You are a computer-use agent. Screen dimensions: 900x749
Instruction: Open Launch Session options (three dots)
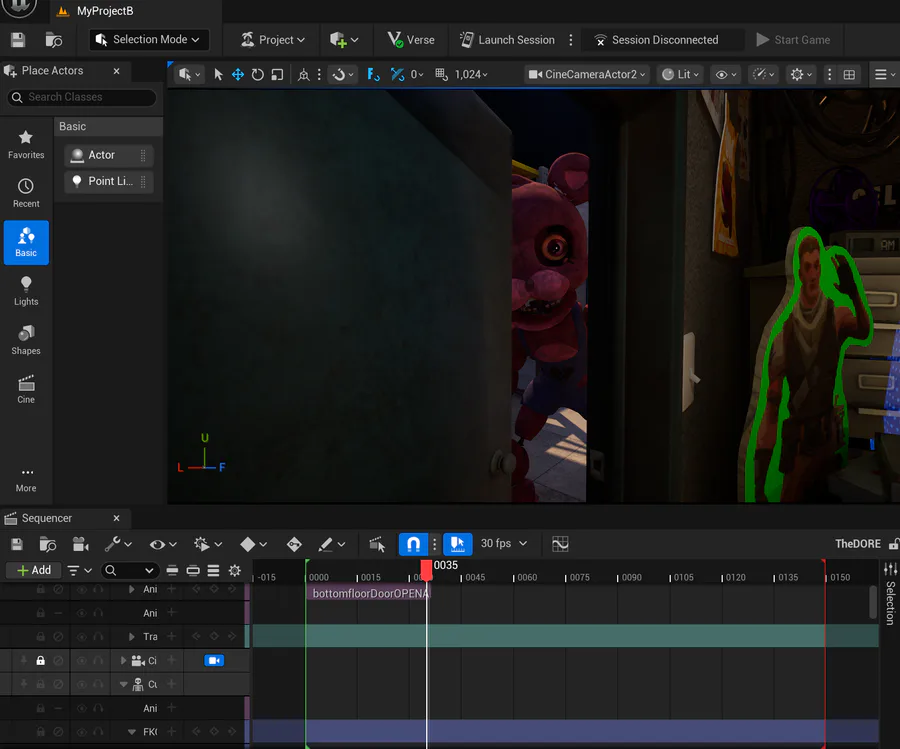[571, 40]
